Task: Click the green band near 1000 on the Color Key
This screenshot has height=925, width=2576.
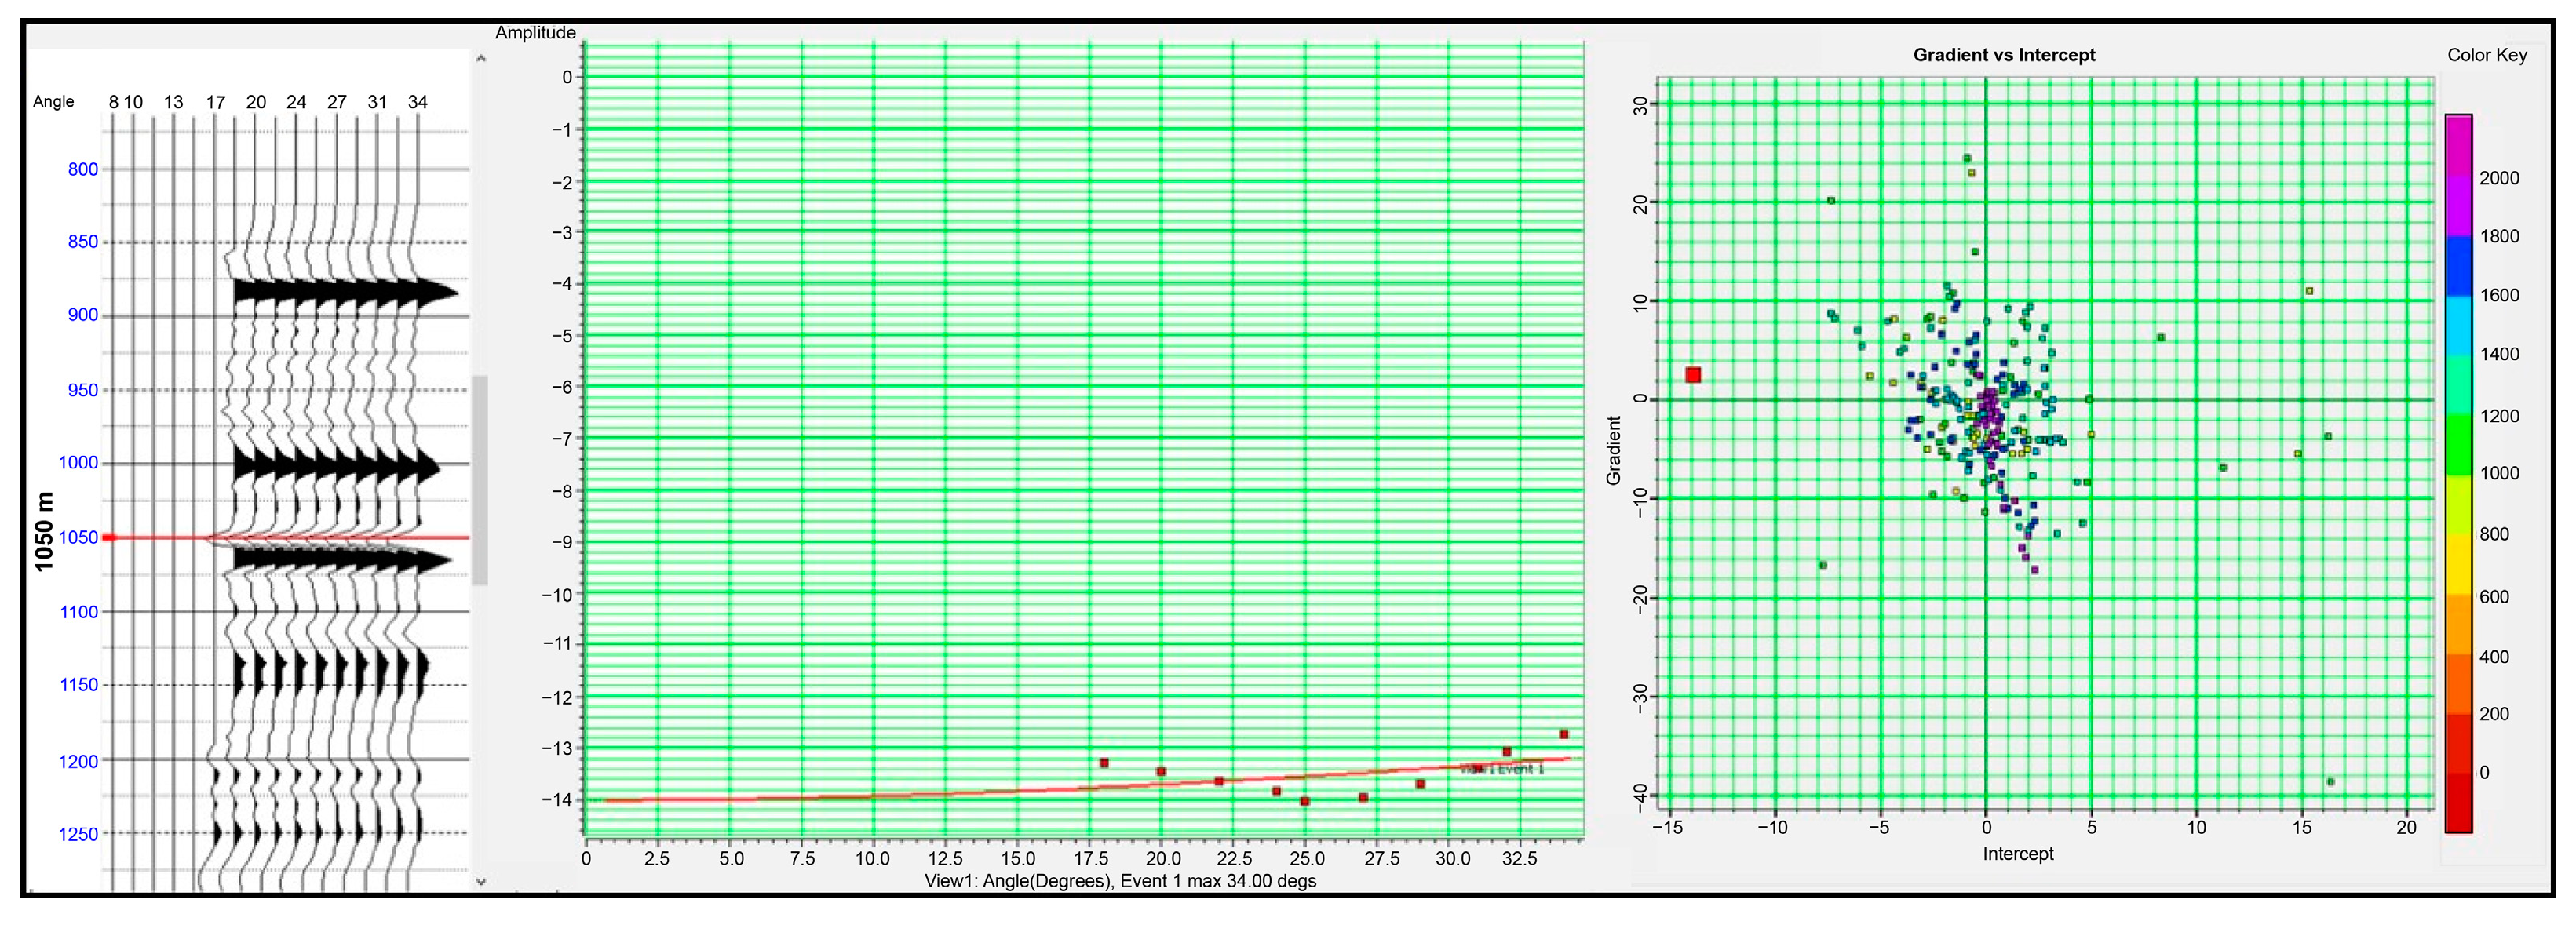Action: pyautogui.click(x=2459, y=445)
